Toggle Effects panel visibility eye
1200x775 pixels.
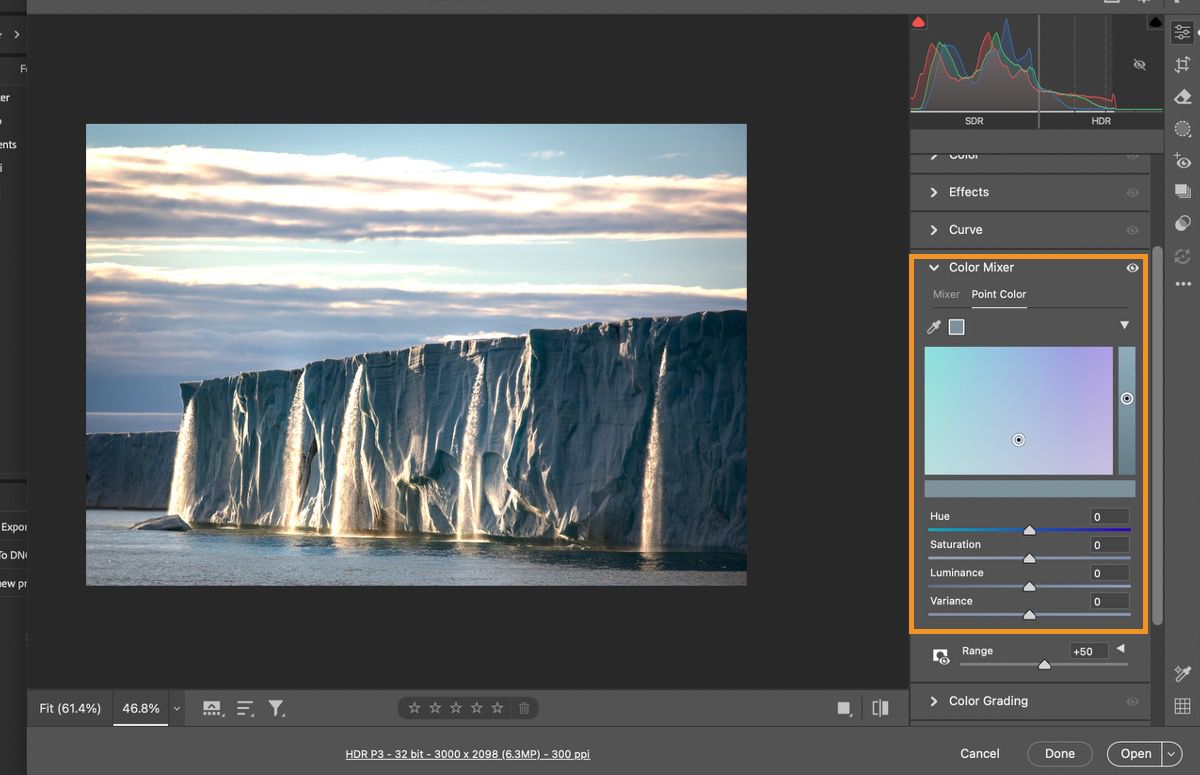(1132, 192)
